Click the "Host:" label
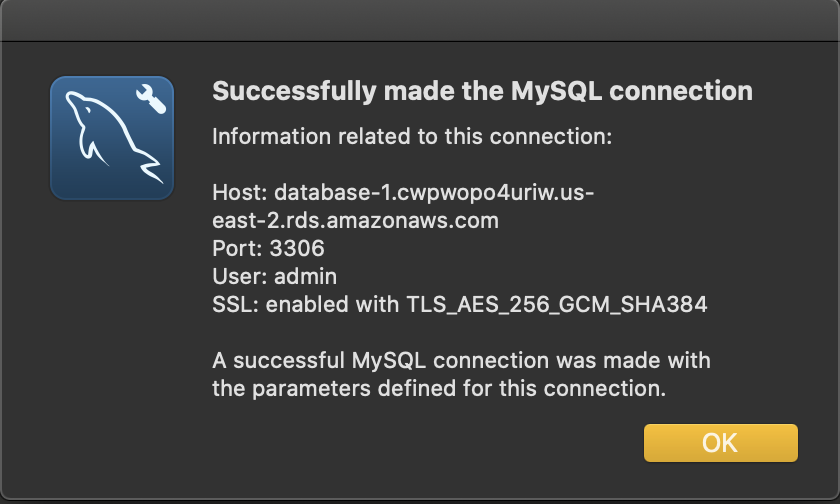The width and height of the screenshot is (840, 504). click(x=239, y=192)
